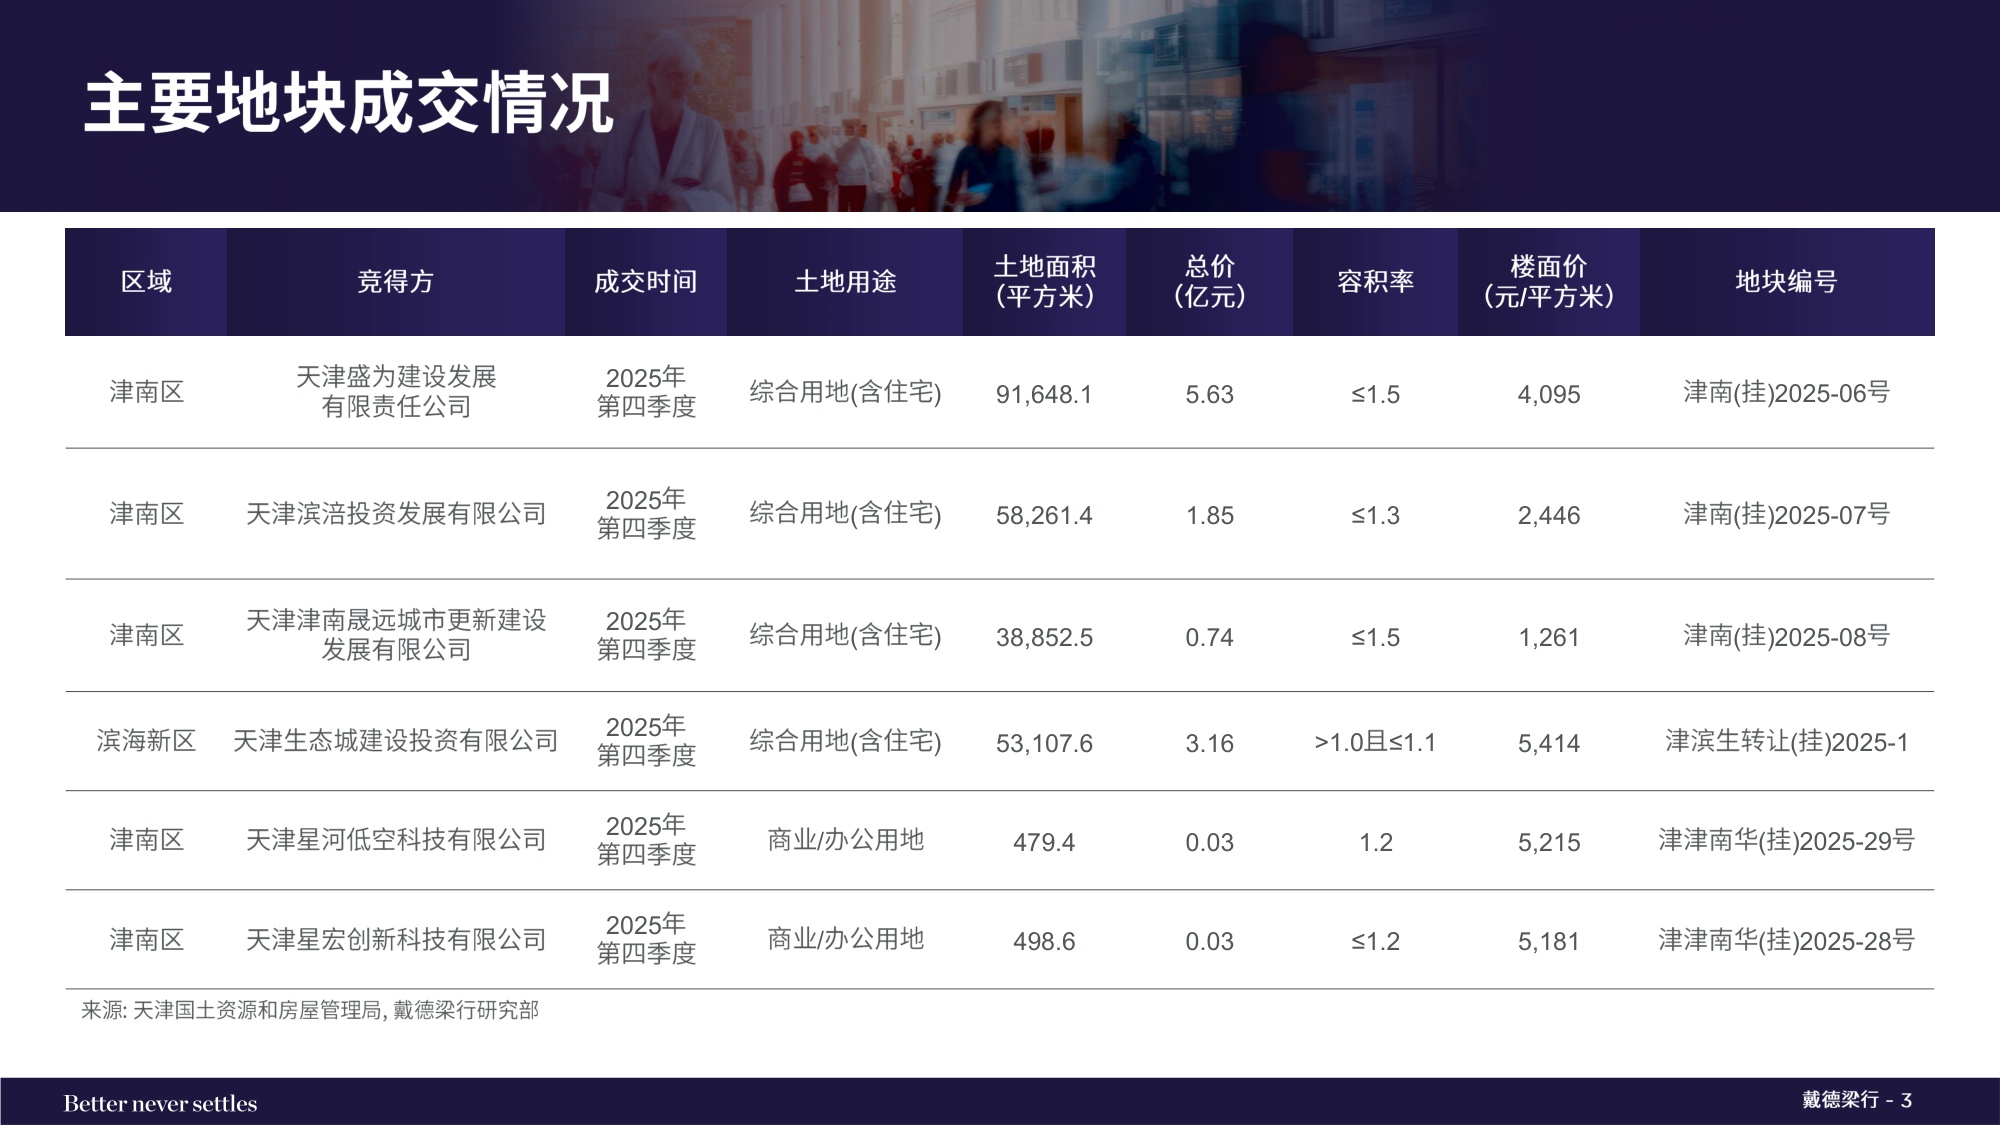Screen dimensions: 2000x1125
Task: Click the land area value 53,107.6
Action: [x=1044, y=743]
